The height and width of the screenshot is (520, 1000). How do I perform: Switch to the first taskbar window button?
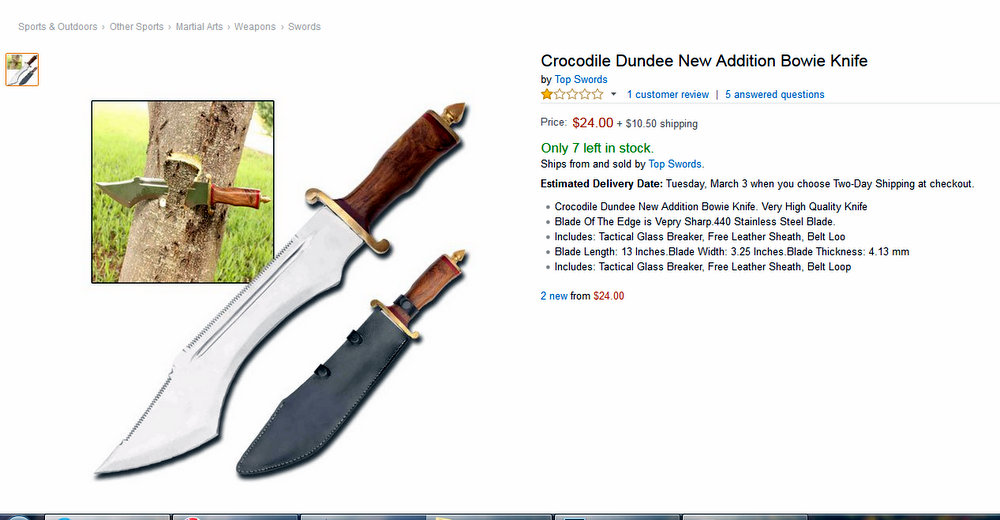(107, 517)
